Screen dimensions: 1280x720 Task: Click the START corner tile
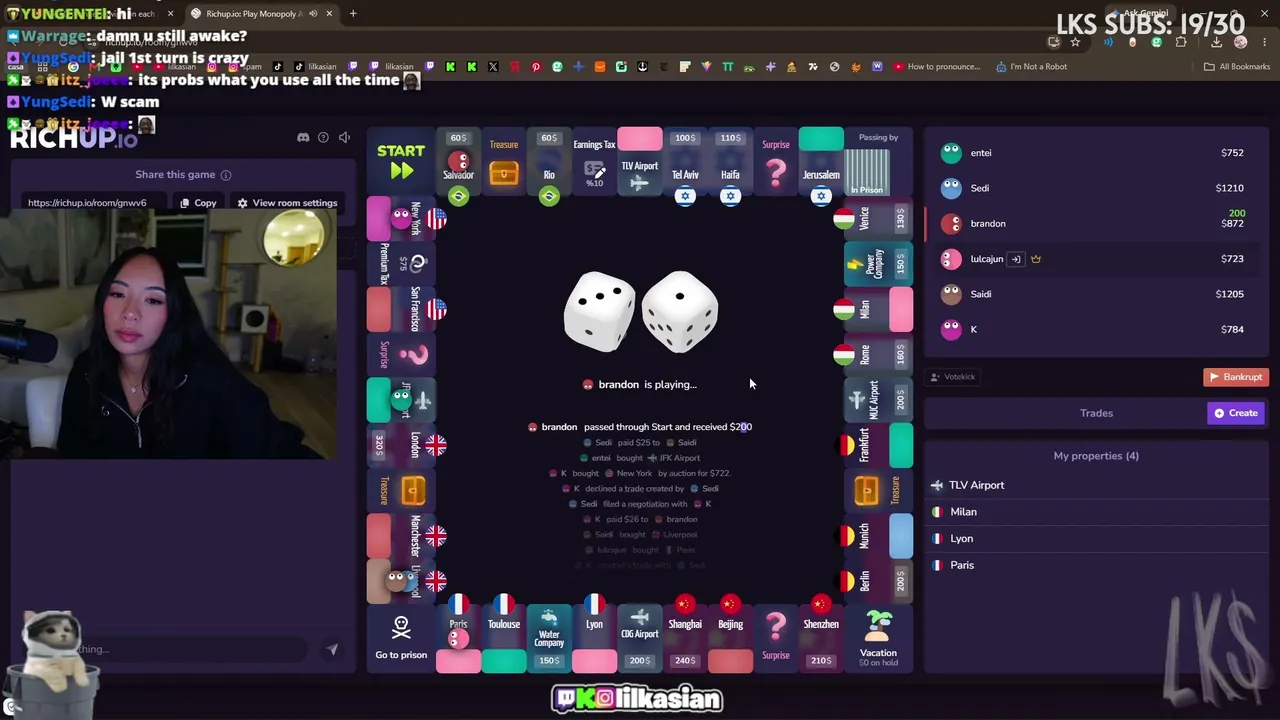click(x=401, y=161)
